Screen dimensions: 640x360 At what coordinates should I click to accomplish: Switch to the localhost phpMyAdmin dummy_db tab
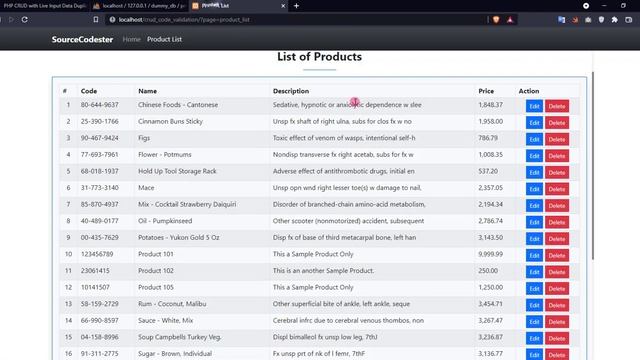[x=139, y=6]
